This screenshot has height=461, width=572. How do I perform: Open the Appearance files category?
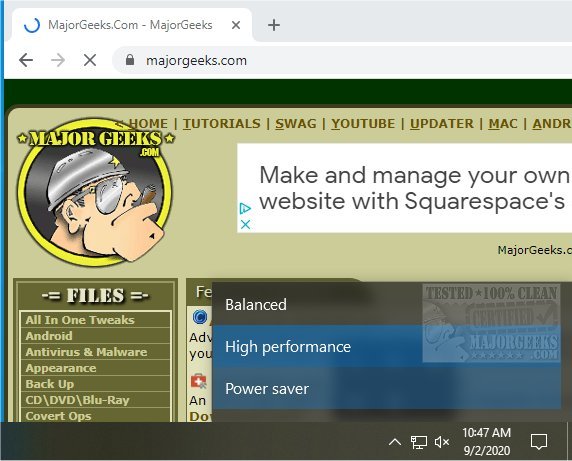coord(95,368)
